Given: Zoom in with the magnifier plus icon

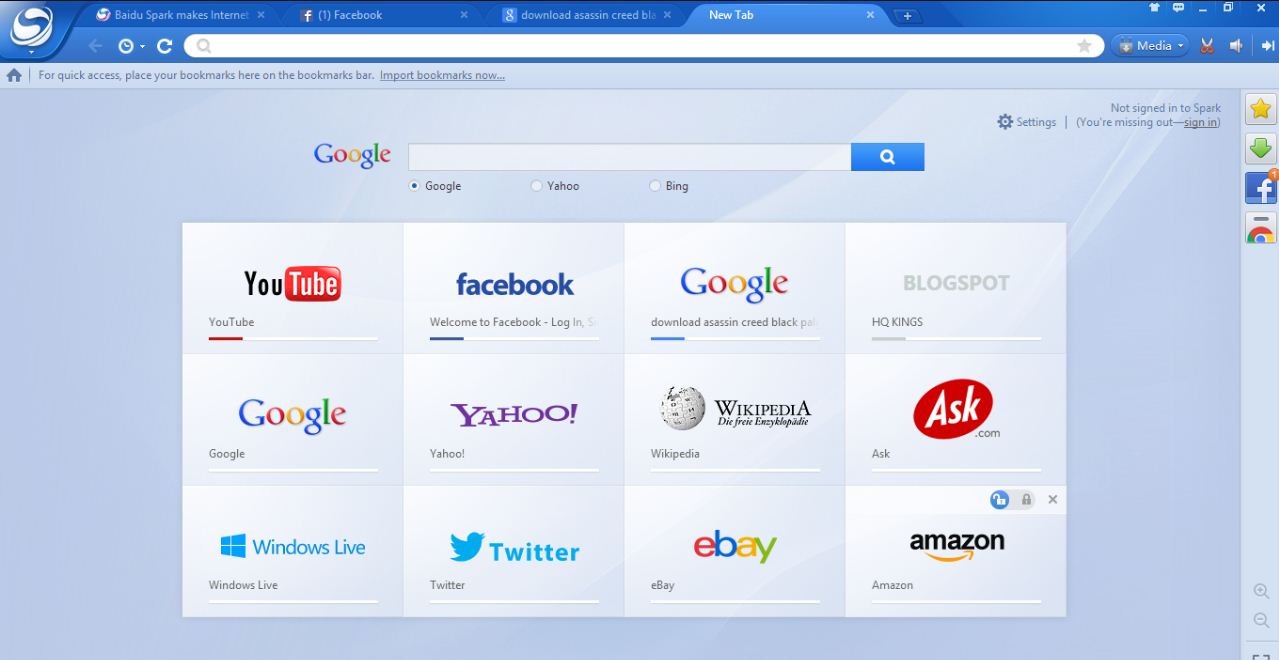Looking at the screenshot, I should click(x=1261, y=591).
